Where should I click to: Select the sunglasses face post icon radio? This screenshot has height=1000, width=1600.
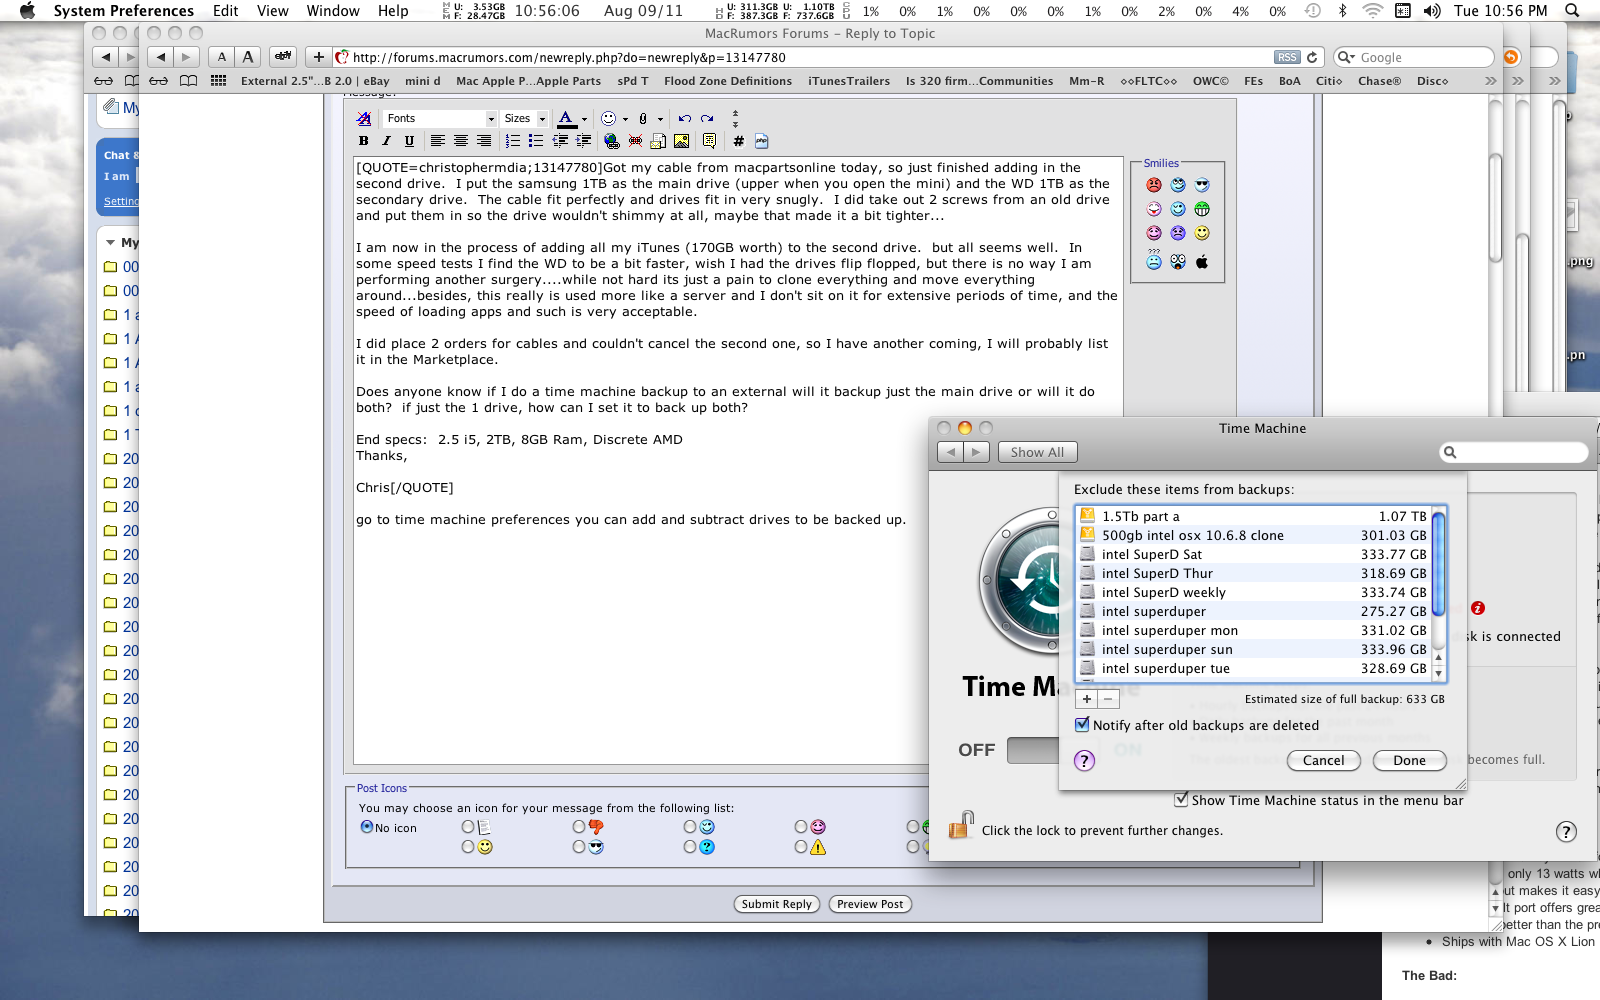tap(579, 847)
